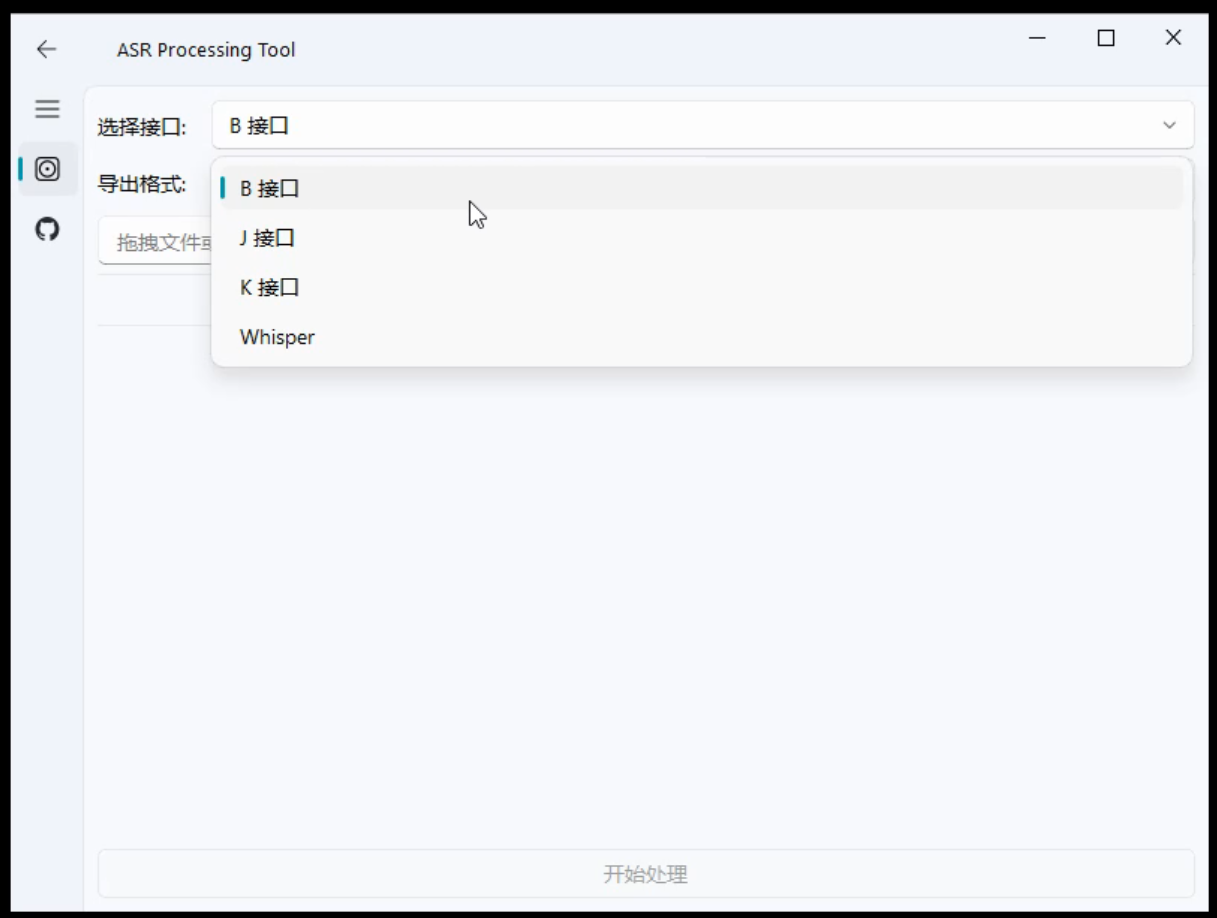Click the 导出格式 label
Image resolution: width=1217 pixels, height=918 pixels.
[141, 184]
